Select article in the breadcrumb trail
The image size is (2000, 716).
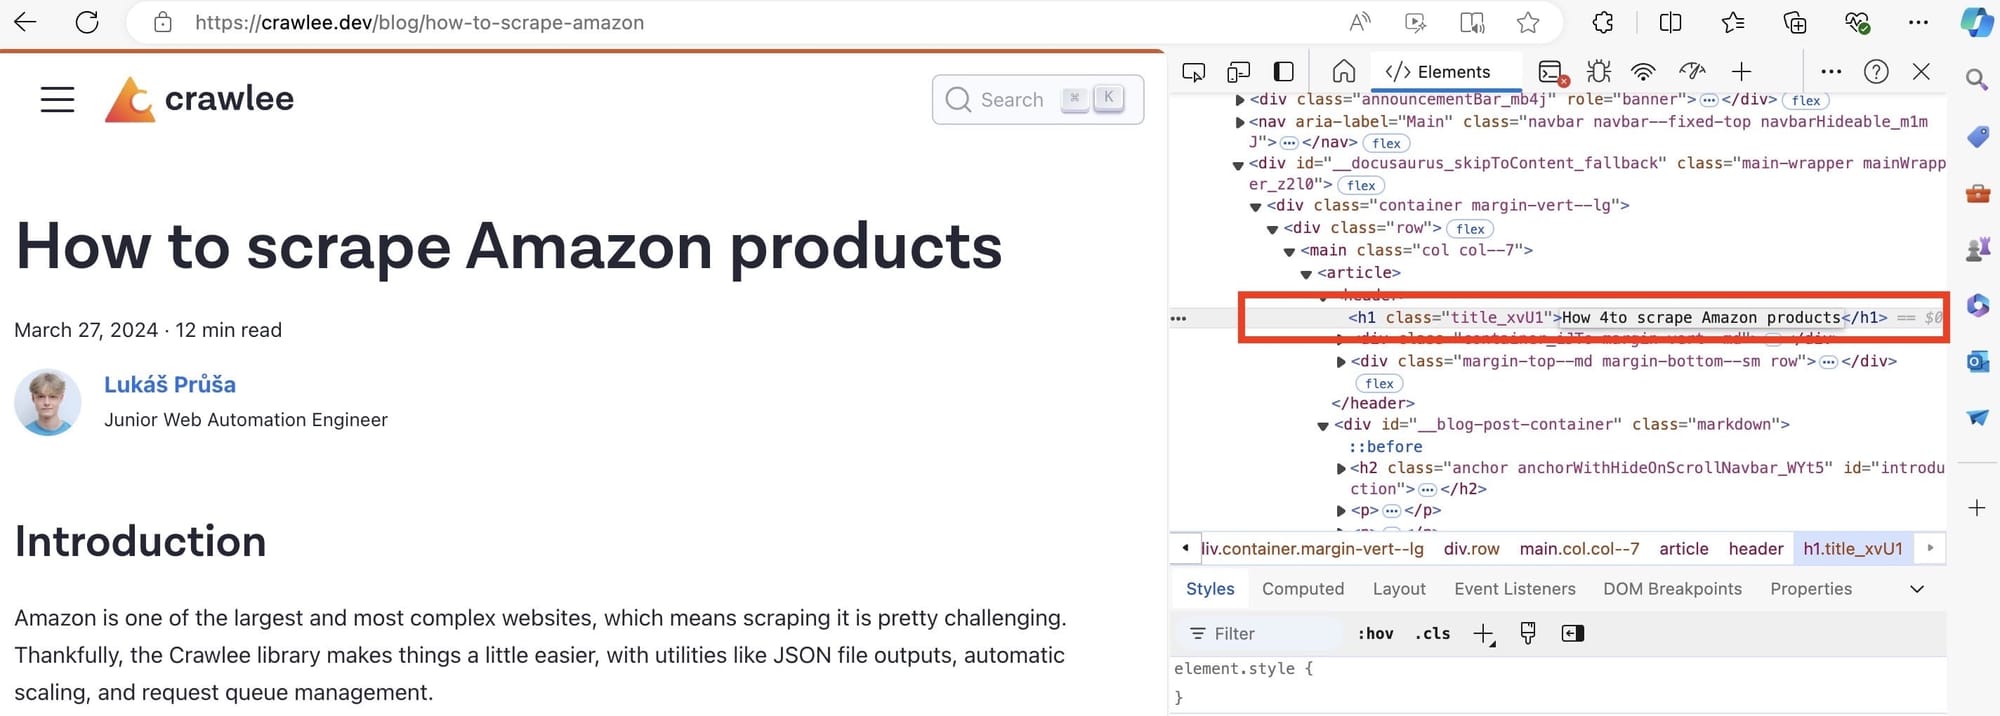pos(1684,549)
